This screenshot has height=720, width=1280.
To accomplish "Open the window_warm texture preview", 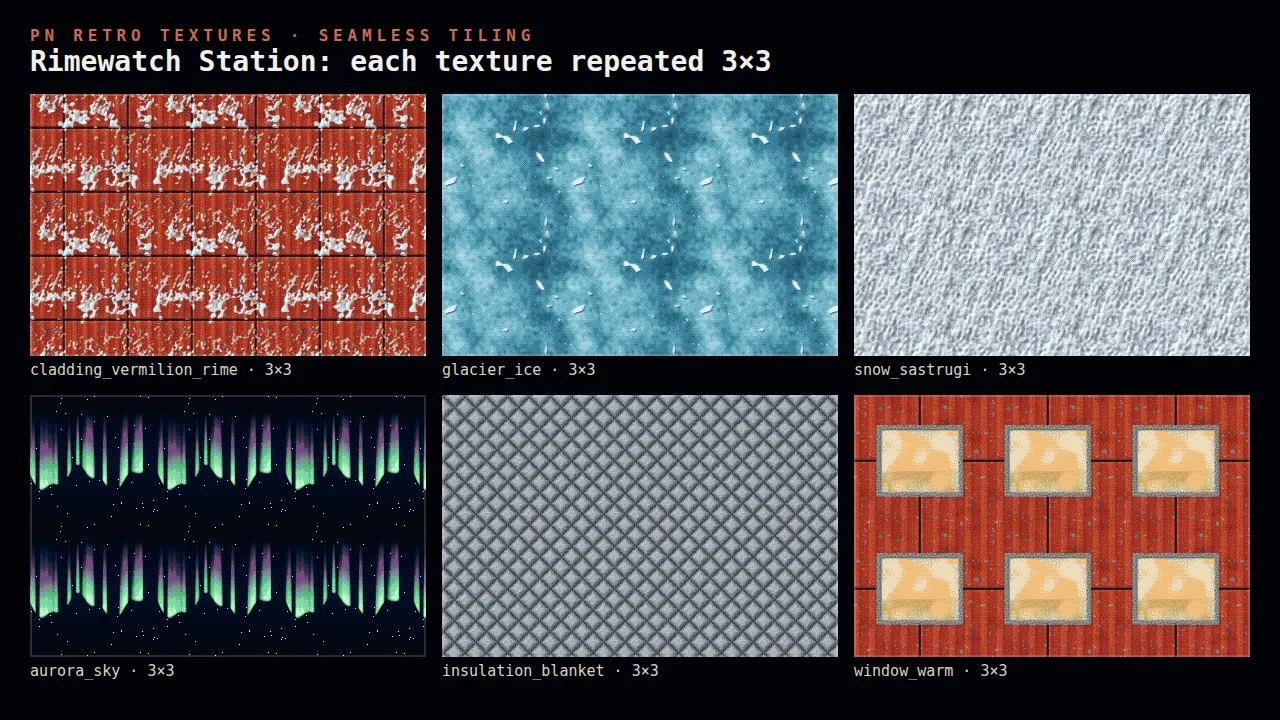I will click(1052, 526).
